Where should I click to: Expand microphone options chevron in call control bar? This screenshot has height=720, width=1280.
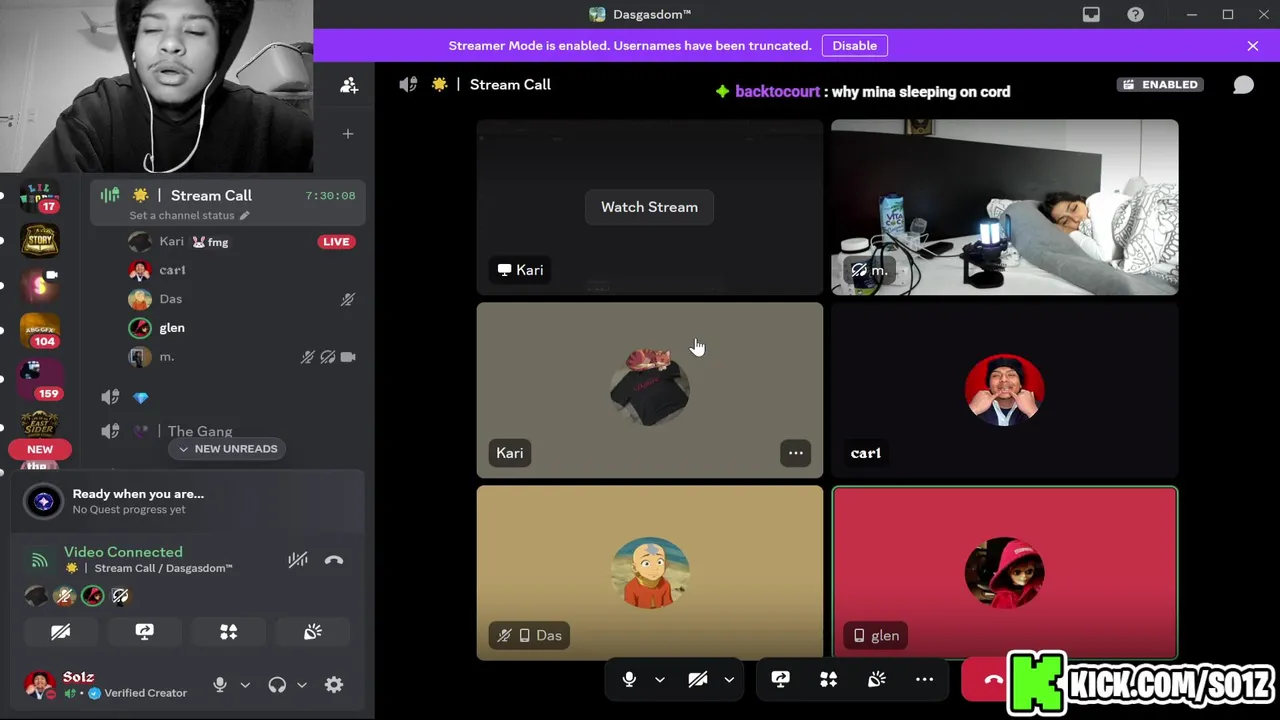pyautogui.click(x=660, y=680)
